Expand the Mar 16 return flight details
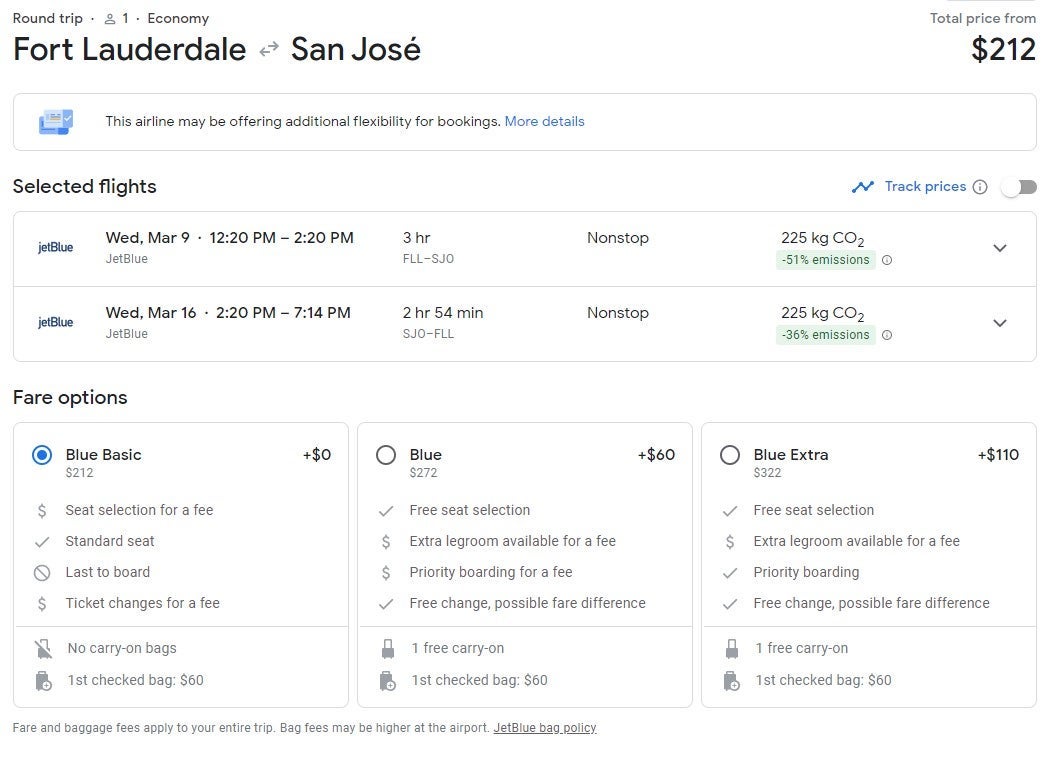 point(999,323)
